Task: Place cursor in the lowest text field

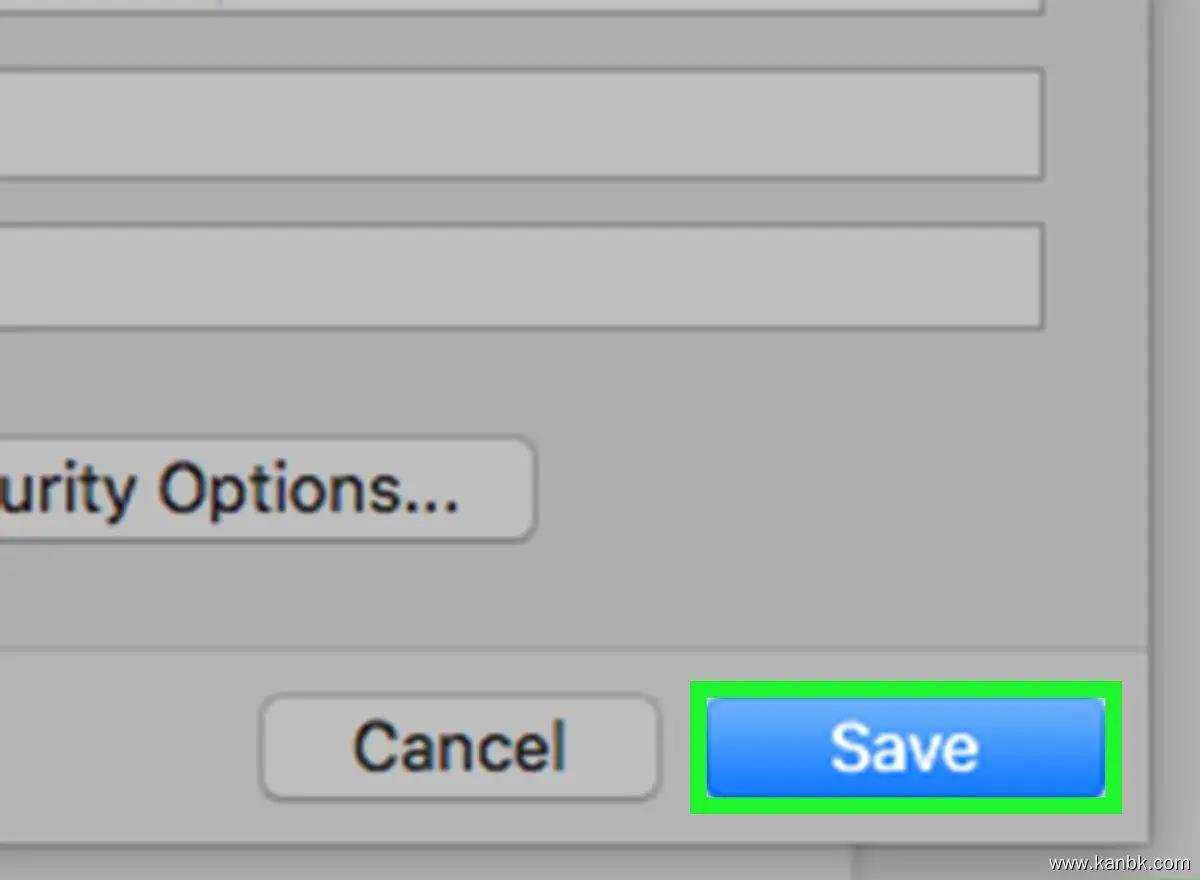Action: coord(520,277)
